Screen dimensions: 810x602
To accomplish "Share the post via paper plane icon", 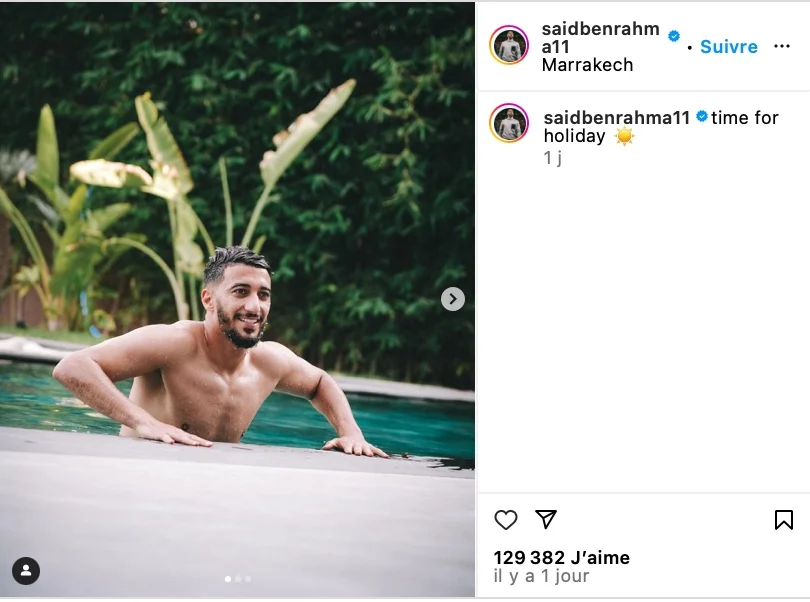I will (x=546, y=519).
